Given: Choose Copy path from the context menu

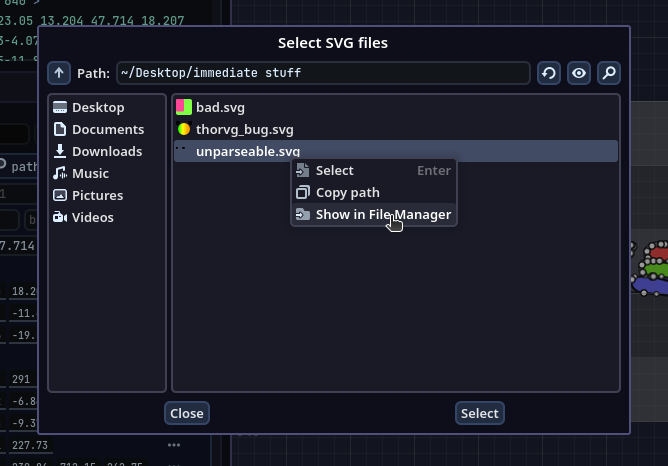Looking at the screenshot, I should (x=347, y=192).
